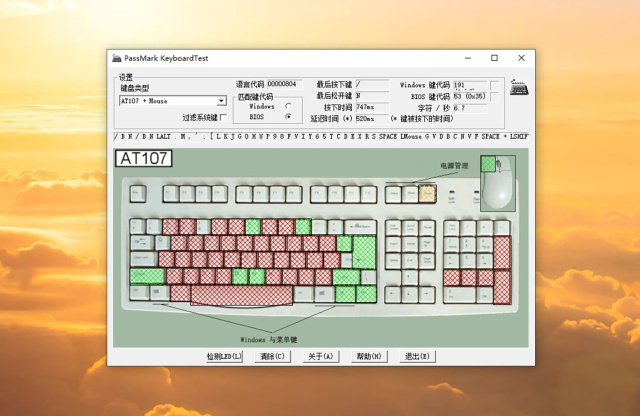Click the F5 key on the keyboard image

coord(243,194)
